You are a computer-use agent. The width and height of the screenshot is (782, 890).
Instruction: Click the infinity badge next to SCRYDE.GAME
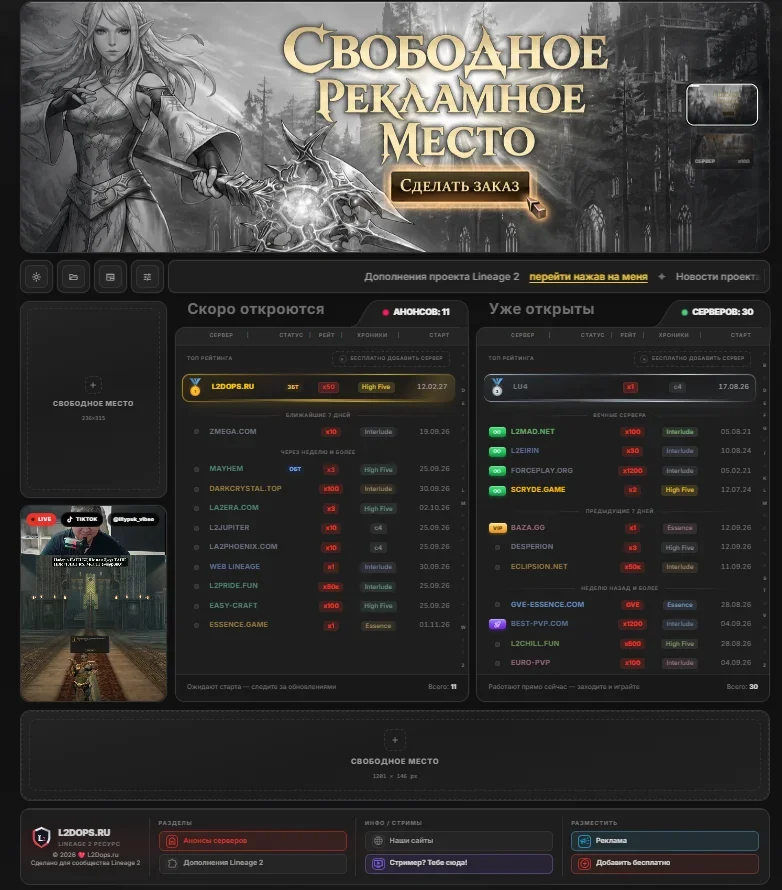(x=497, y=490)
